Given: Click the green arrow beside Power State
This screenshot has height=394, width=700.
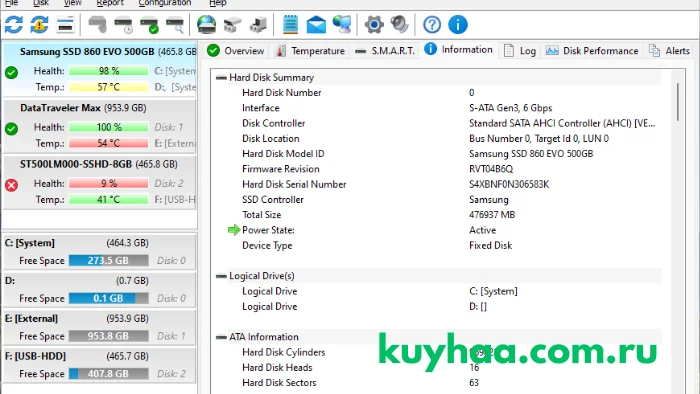Looking at the screenshot, I should [234, 230].
